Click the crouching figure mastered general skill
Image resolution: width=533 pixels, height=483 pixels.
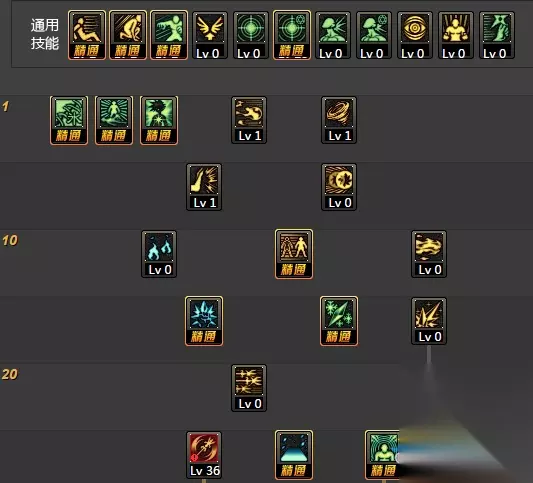coord(128,35)
